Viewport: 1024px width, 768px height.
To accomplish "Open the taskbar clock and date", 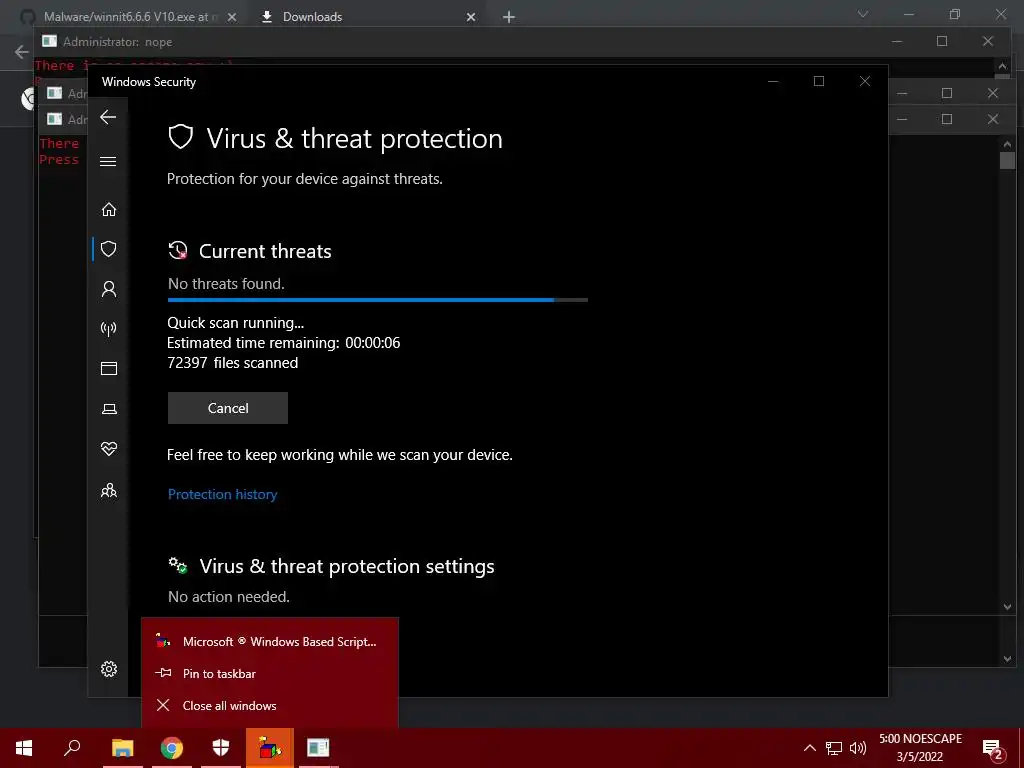I will pyautogui.click(x=920, y=748).
